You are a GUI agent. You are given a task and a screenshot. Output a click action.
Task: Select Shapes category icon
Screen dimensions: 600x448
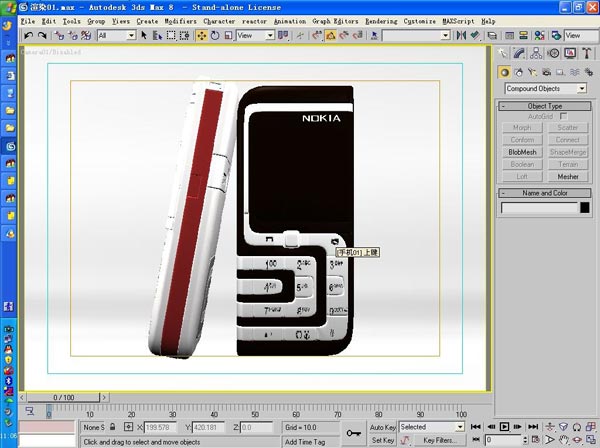[518, 72]
